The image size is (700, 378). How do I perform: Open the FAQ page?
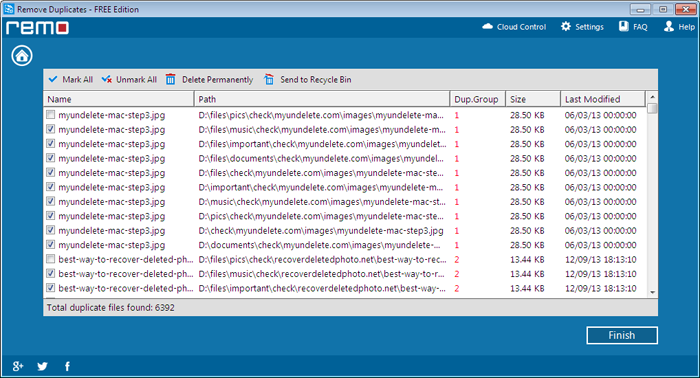(633, 27)
